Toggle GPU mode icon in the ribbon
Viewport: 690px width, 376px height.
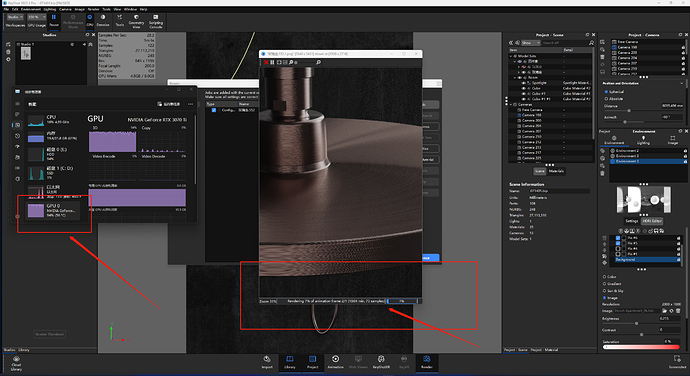[x=90, y=20]
